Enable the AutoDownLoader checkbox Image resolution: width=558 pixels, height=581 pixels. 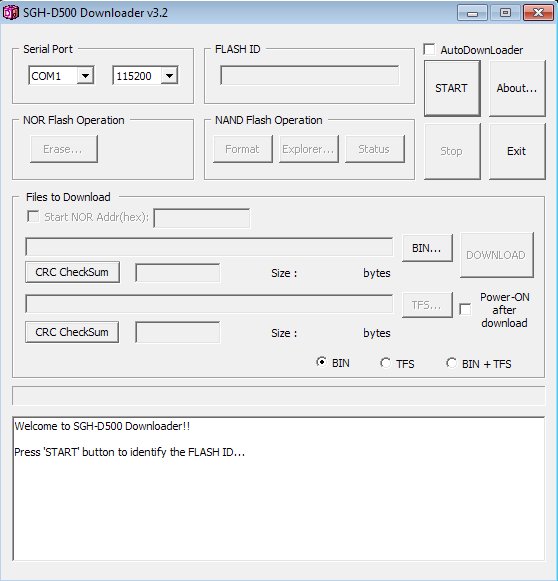coord(429,49)
